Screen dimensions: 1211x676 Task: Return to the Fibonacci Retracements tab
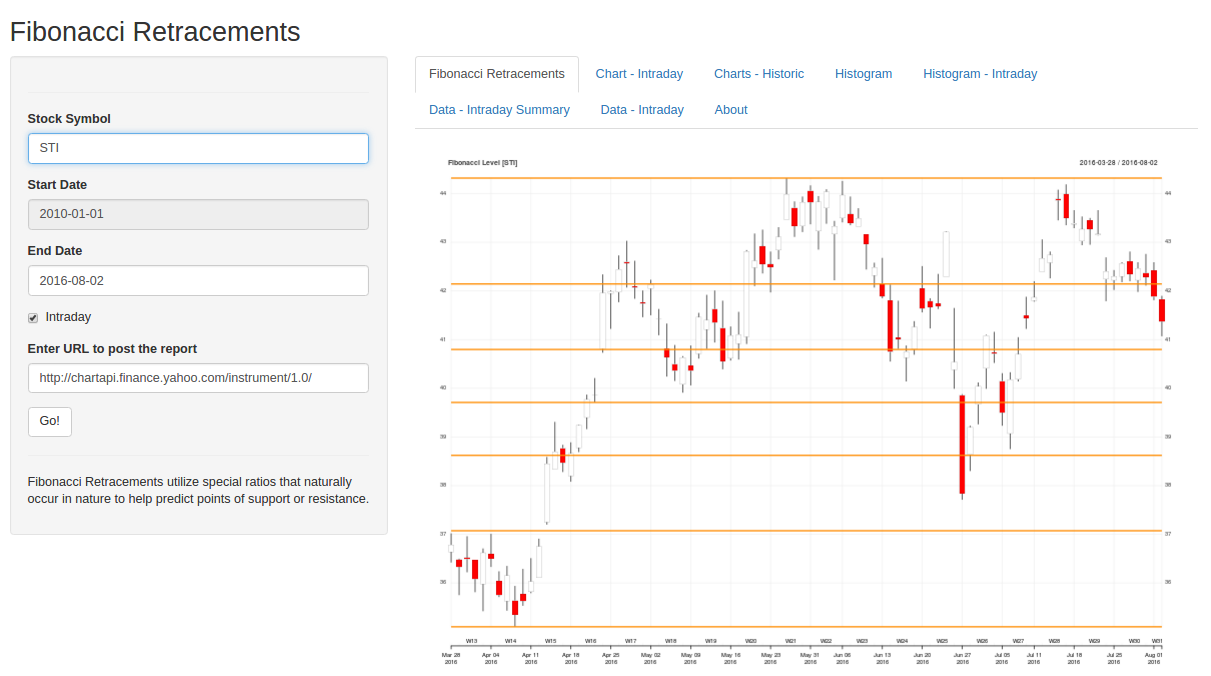point(496,73)
